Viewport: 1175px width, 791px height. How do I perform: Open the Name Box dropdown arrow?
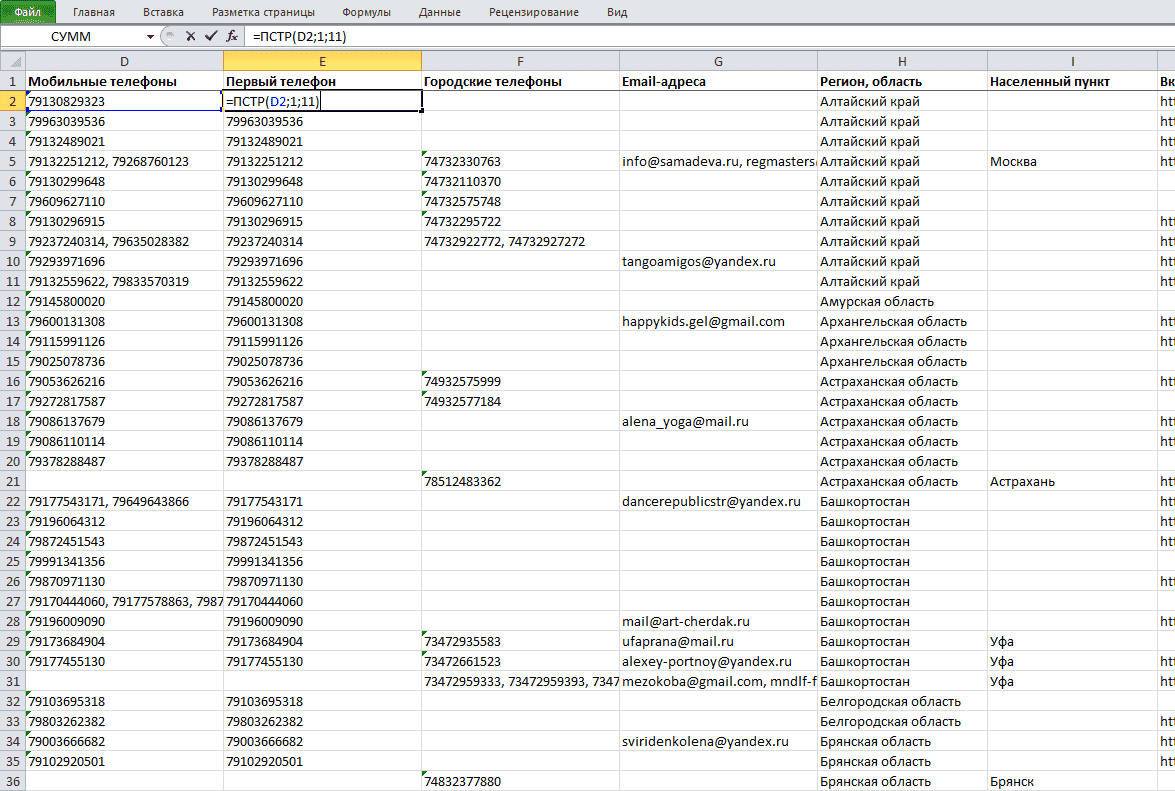151,37
